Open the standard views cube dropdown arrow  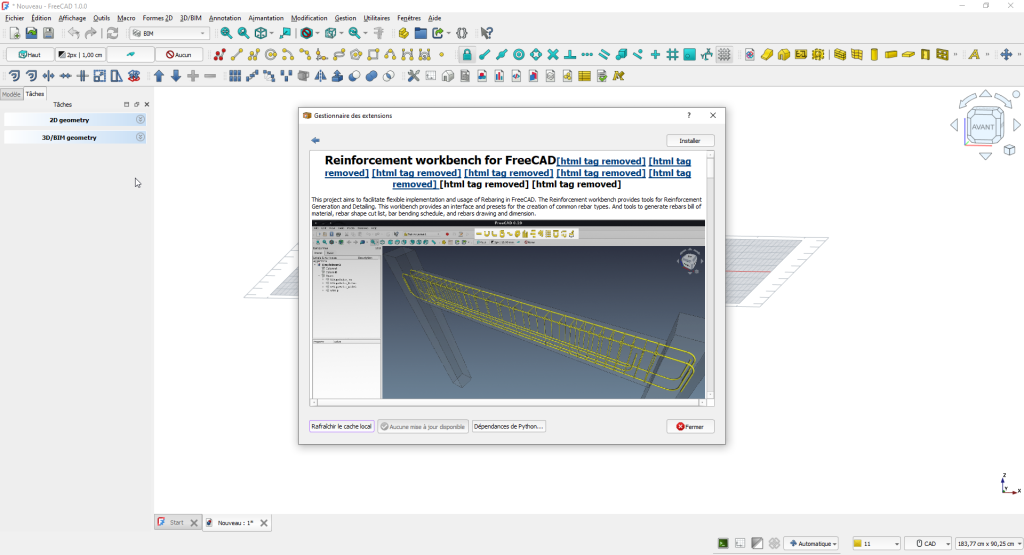coord(272,33)
